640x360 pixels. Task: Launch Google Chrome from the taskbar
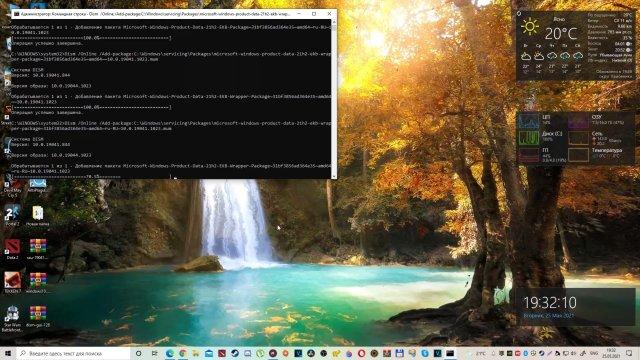tap(183, 353)
